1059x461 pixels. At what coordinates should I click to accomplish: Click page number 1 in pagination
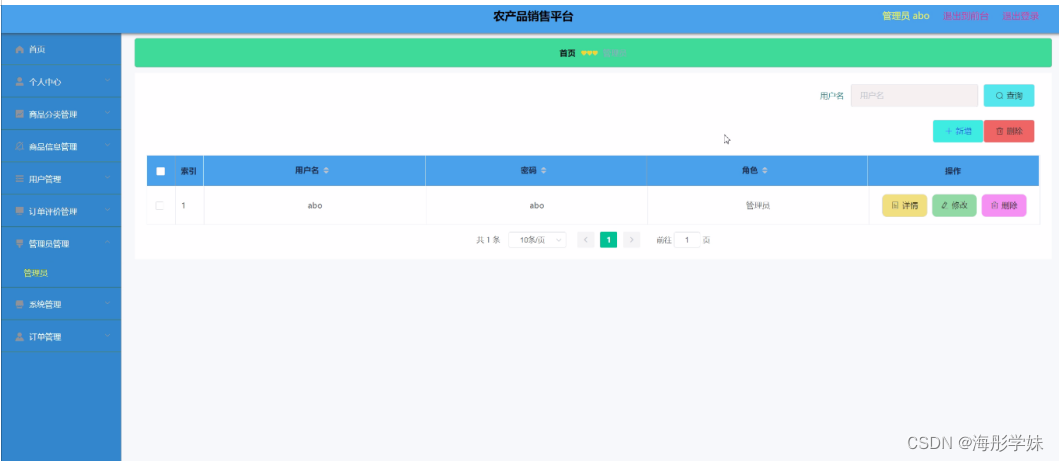(x=609, y=240)
